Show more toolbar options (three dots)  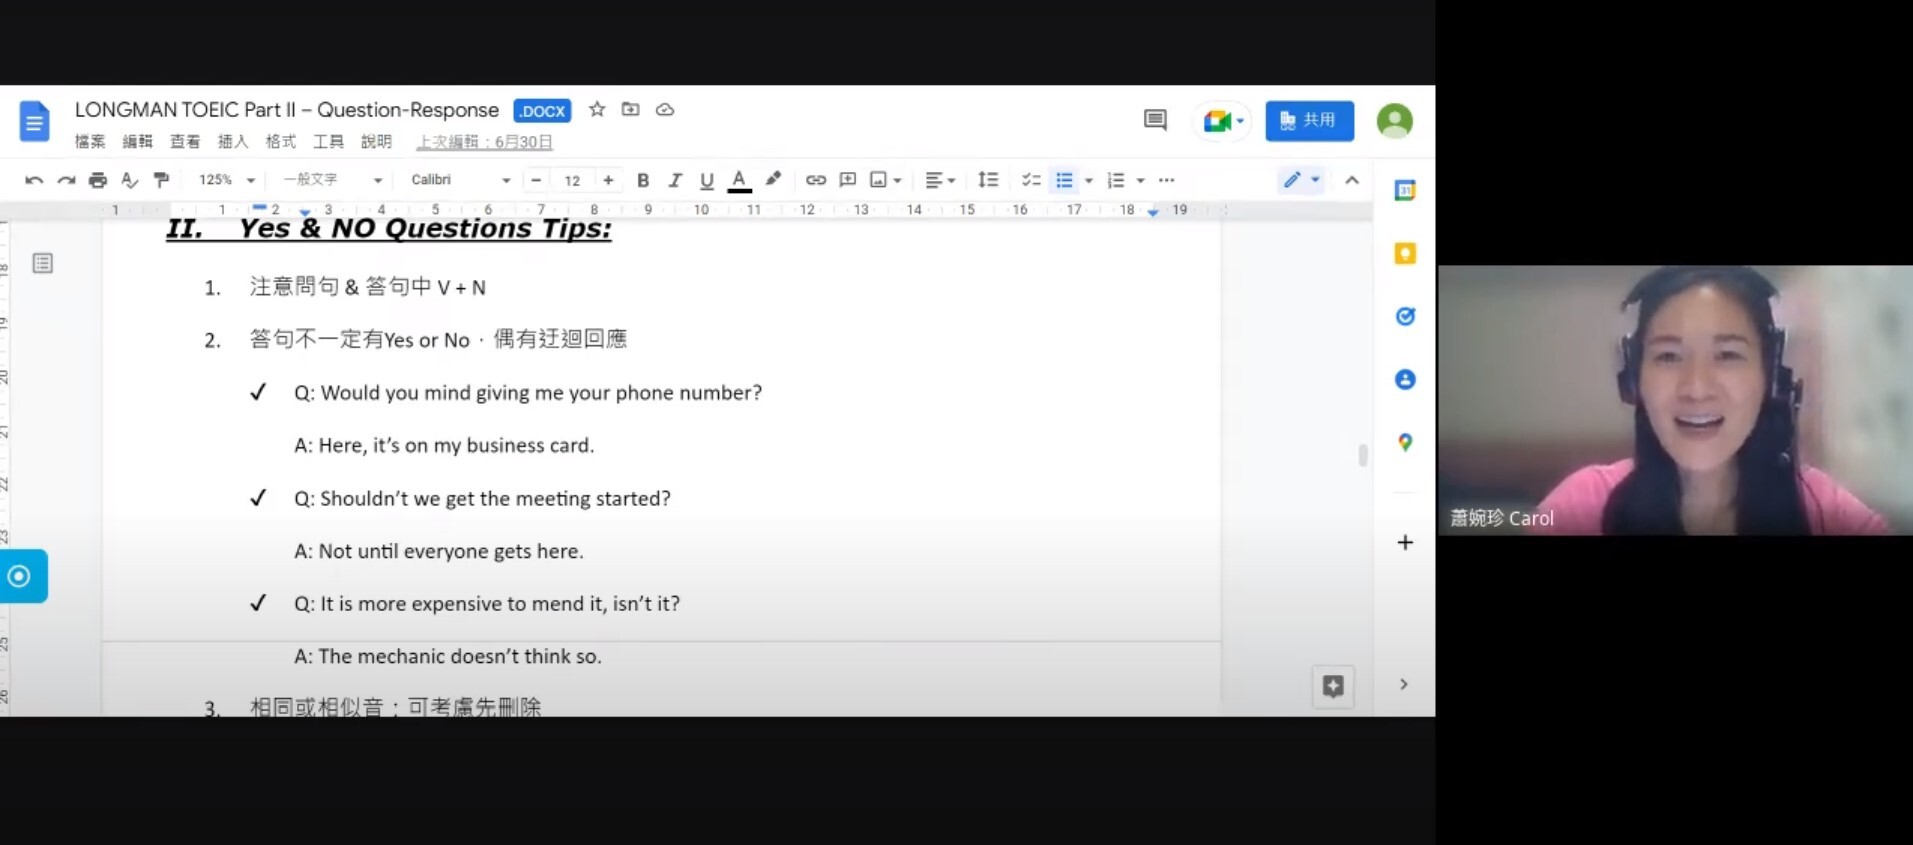coord(1166,180)
